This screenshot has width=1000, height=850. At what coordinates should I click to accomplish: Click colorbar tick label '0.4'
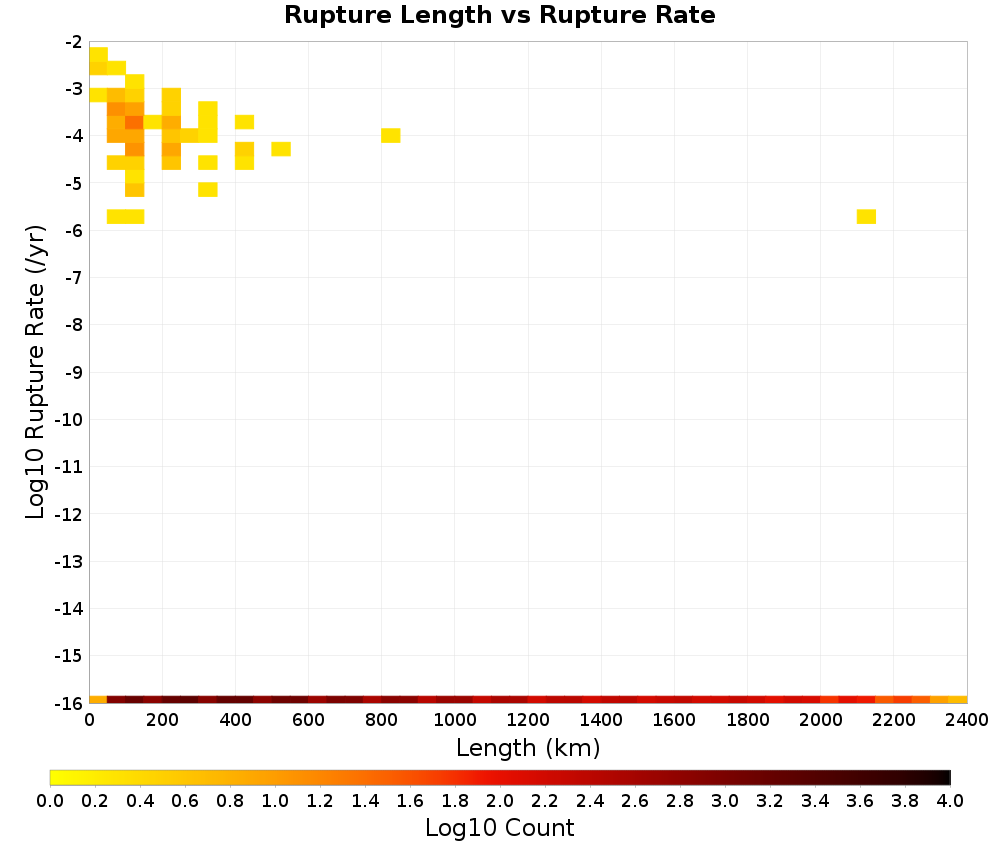[x=140, y=800]
